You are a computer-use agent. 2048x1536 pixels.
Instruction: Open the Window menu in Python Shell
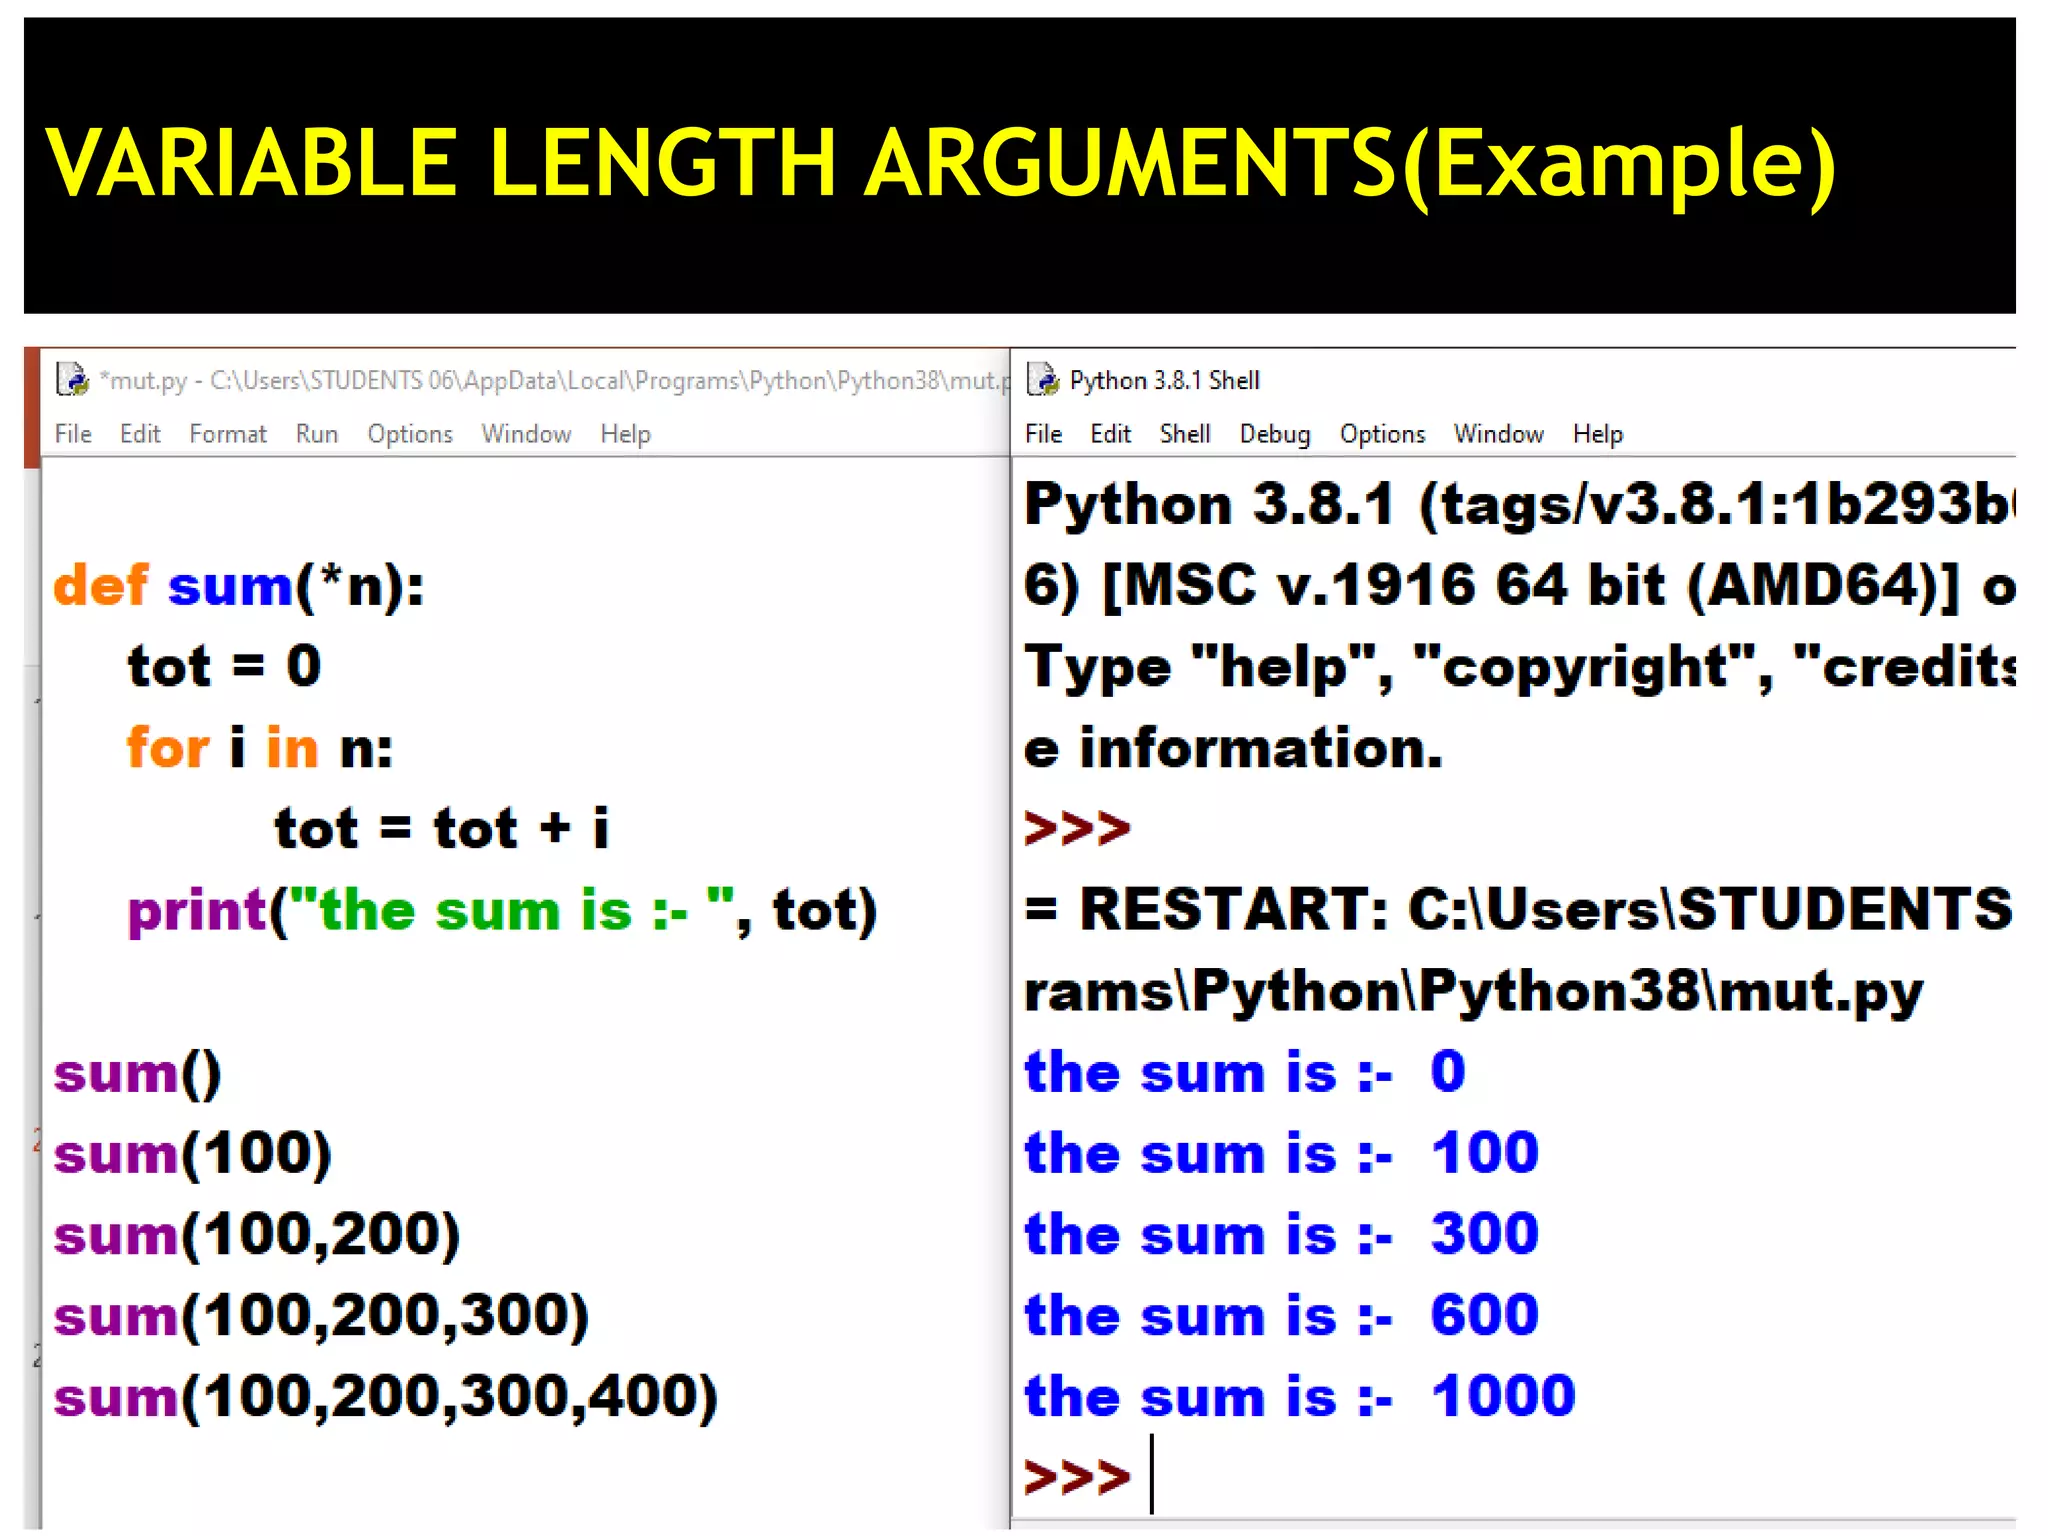[1498, 434]
